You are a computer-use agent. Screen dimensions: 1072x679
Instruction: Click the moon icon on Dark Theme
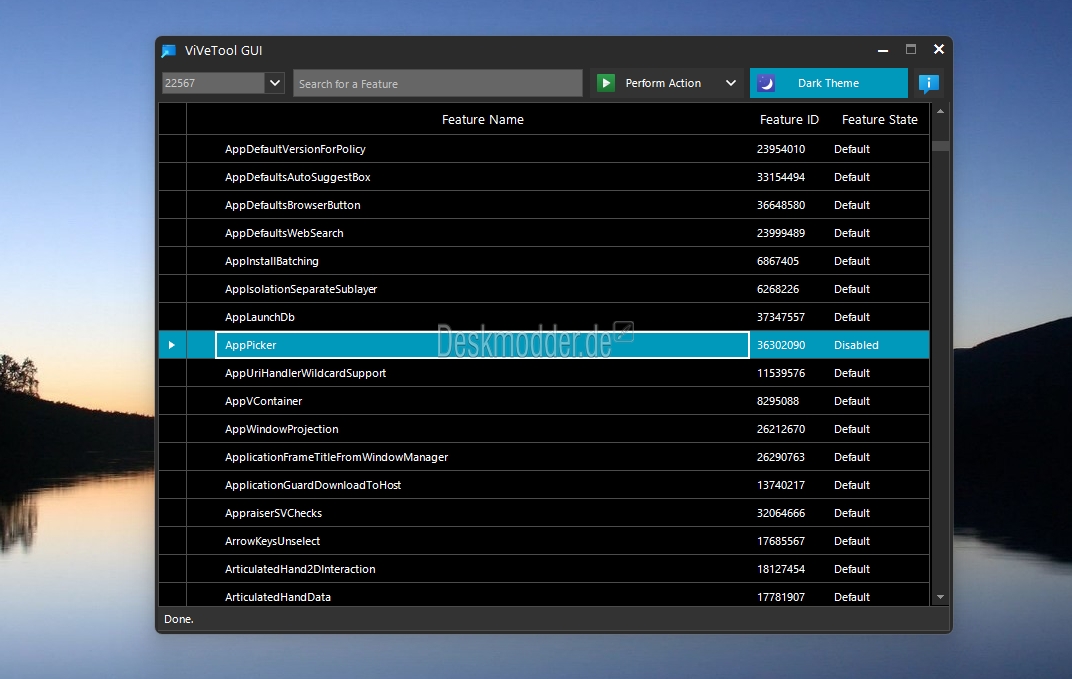click(766, 83)
